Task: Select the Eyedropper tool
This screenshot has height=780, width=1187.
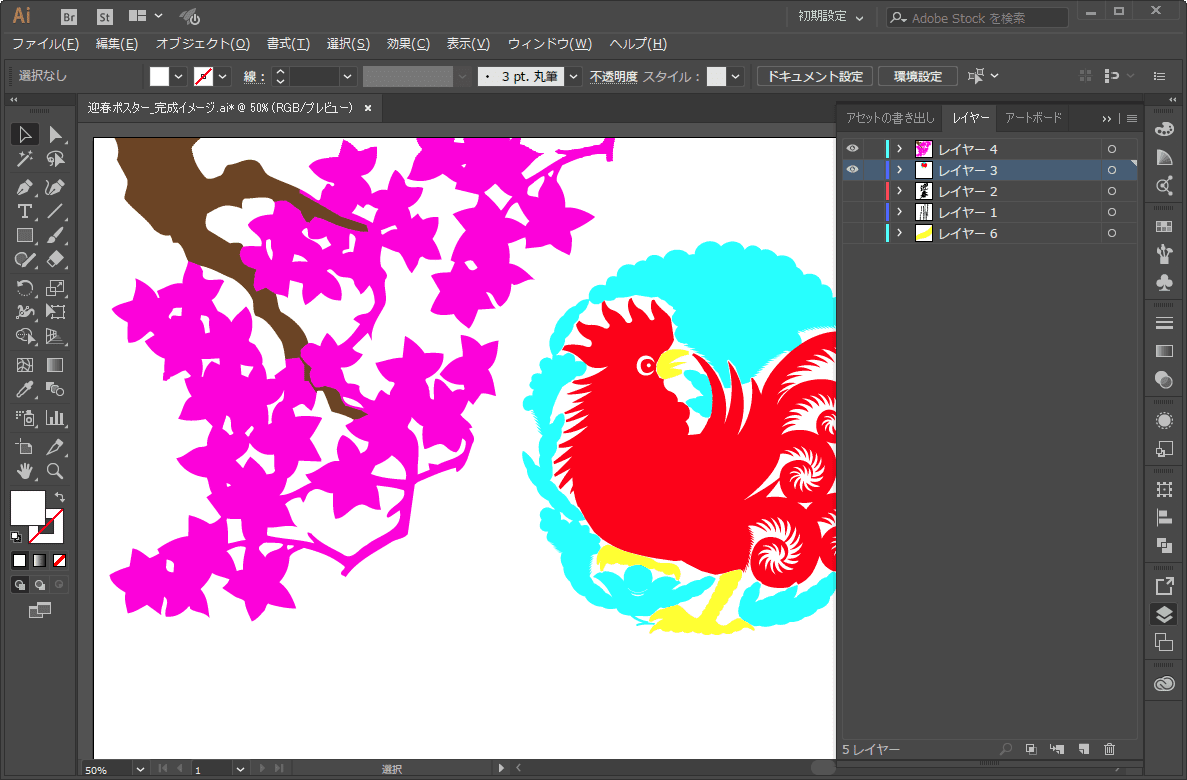Action: (x=24, y=389)
